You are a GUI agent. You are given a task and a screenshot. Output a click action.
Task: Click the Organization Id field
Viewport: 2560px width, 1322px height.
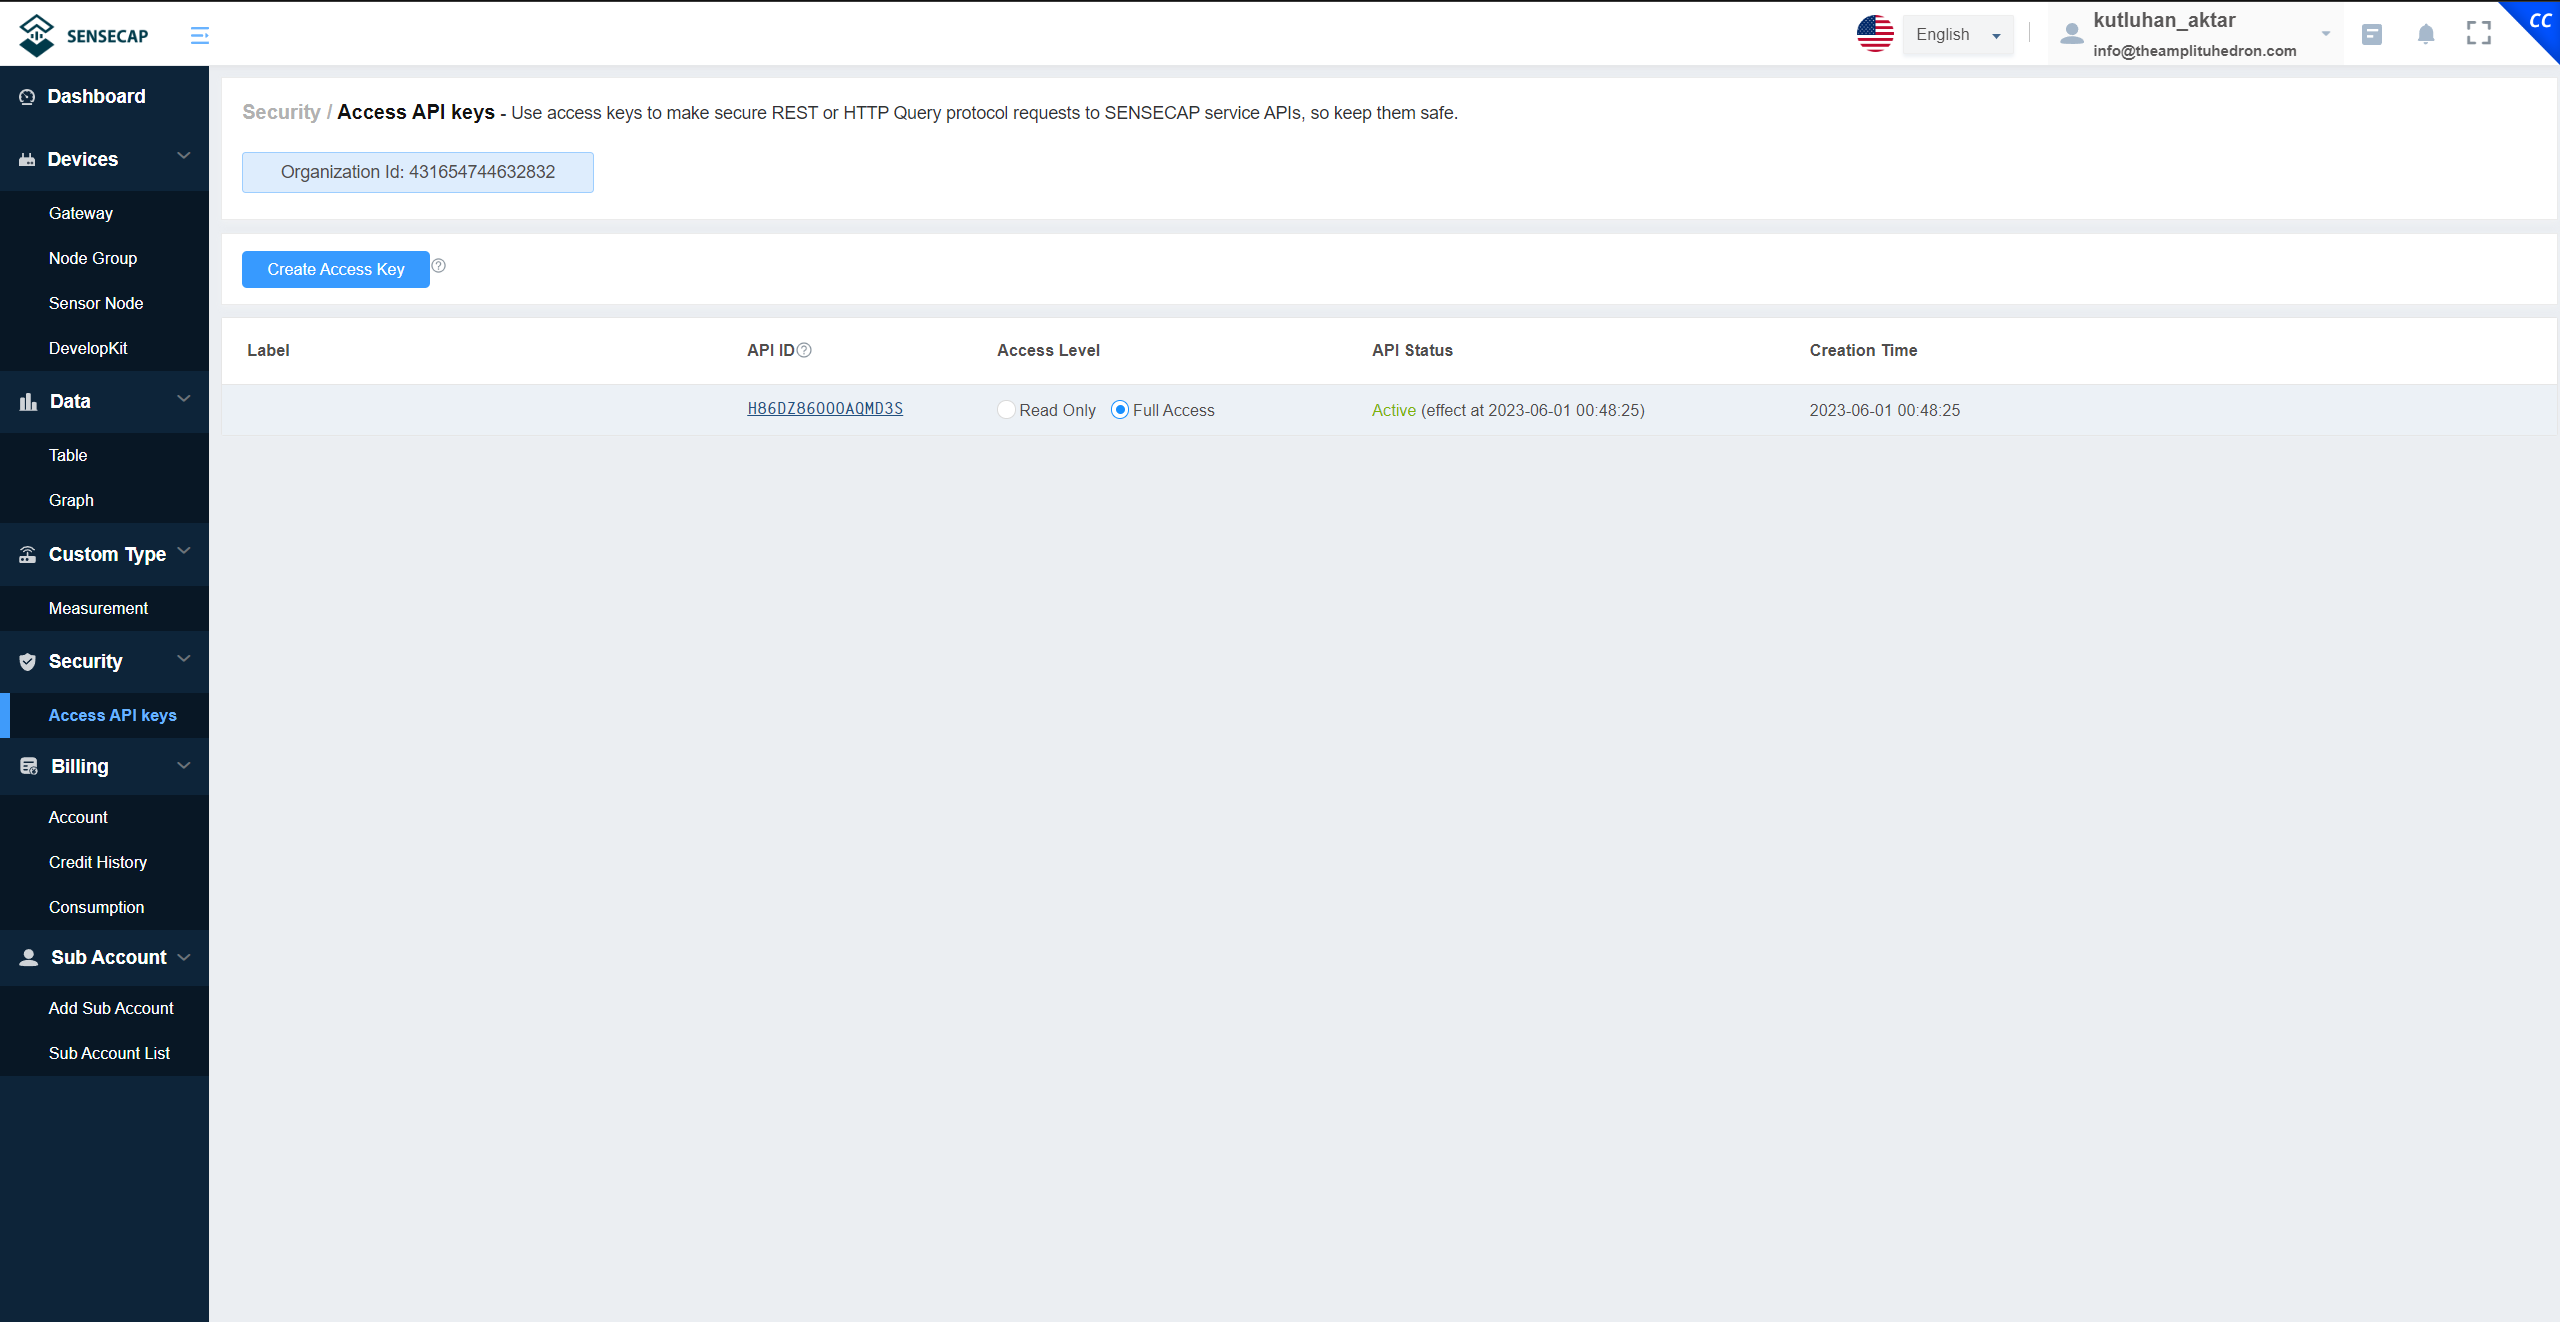tap(417, 172)
